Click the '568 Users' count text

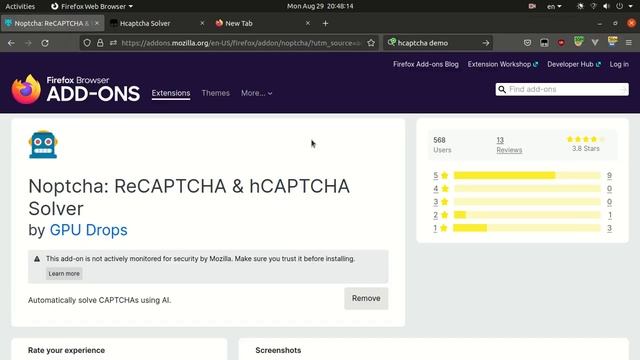[x=442, y=145]
